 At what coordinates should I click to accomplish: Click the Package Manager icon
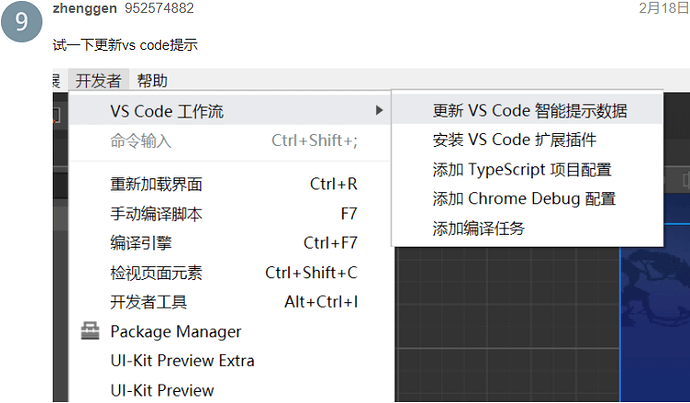point(90,331)
